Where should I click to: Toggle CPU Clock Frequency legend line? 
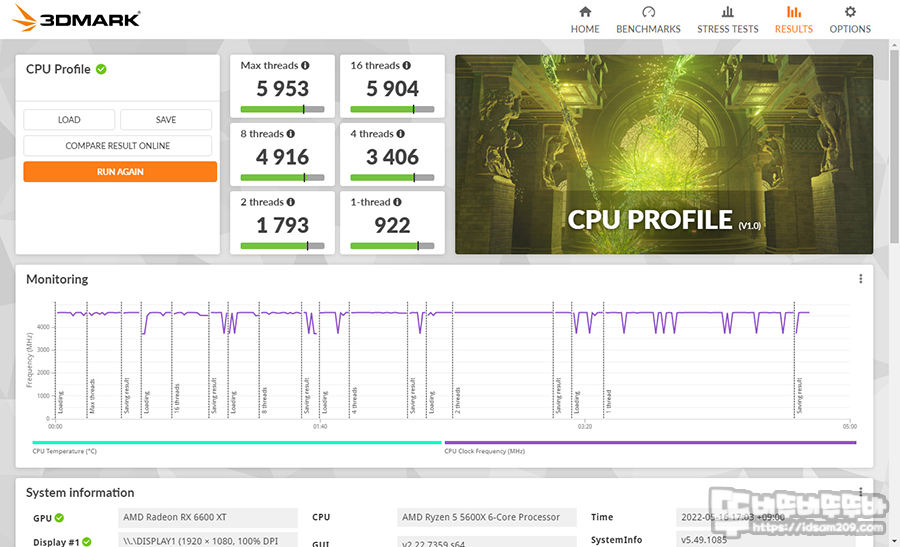click(650, 443)
